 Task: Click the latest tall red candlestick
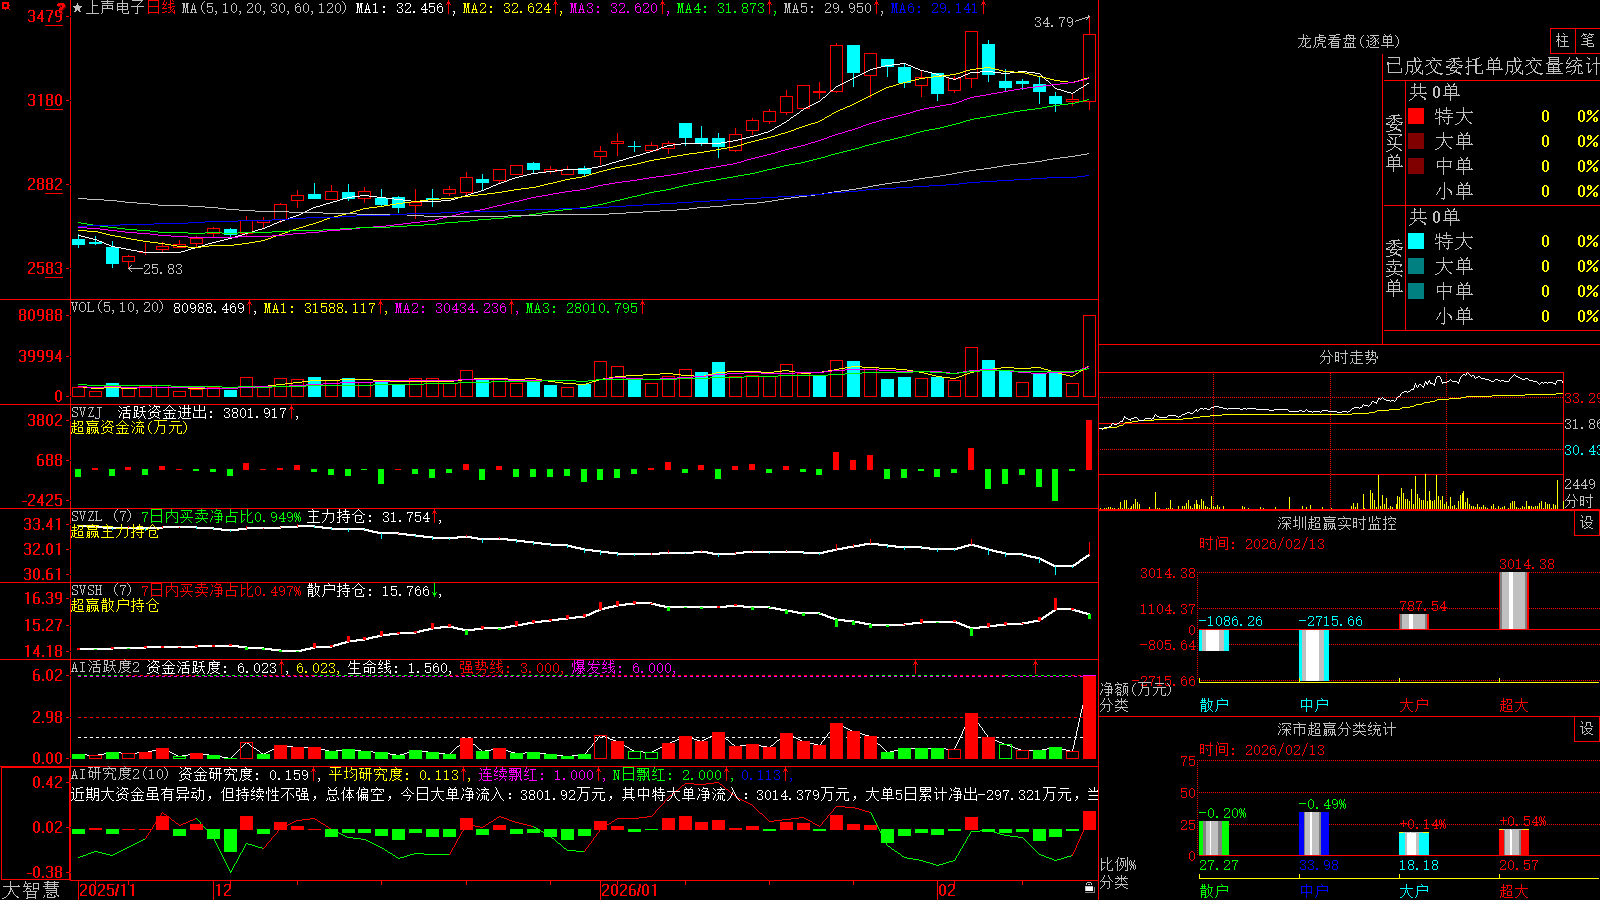click(1089, 67)
